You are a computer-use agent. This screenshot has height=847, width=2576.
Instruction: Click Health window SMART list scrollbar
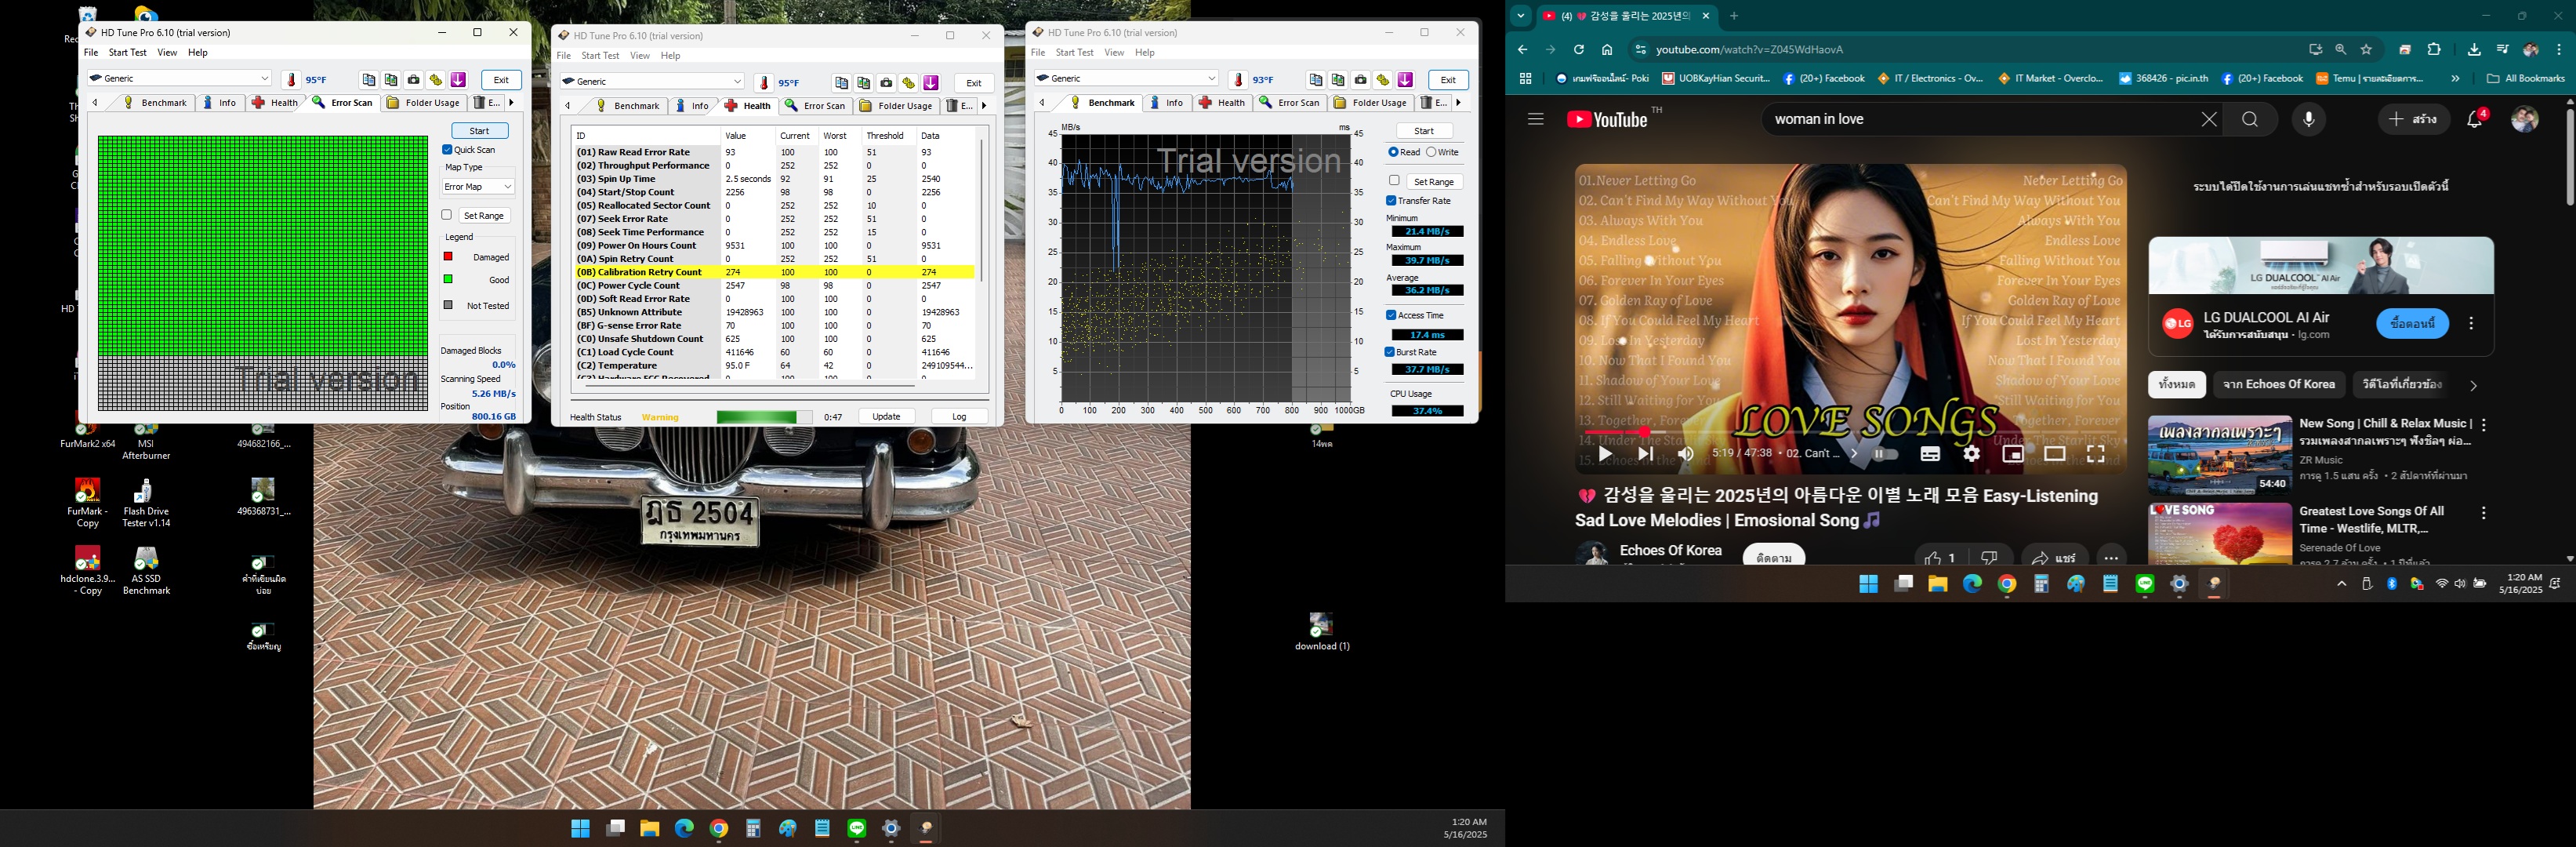tap(982, 210)
